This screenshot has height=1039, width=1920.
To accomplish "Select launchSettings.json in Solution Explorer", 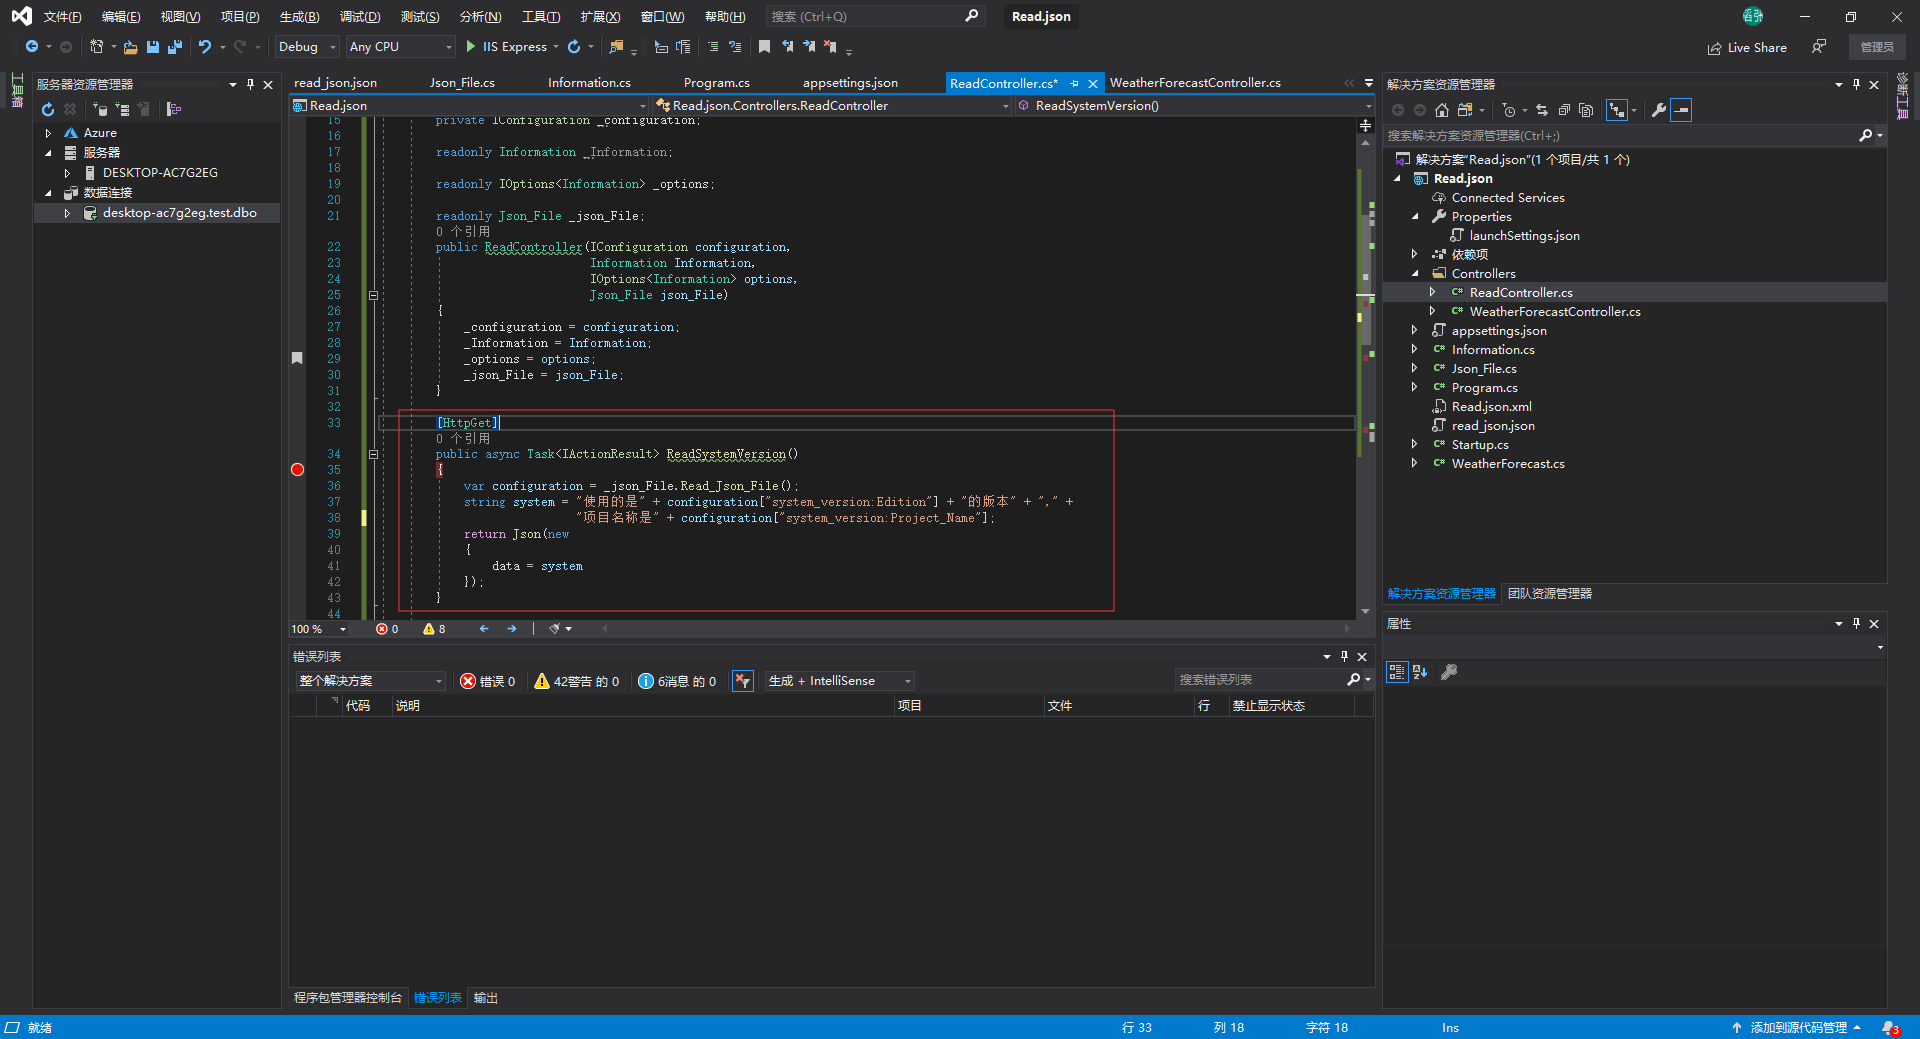I will click(1524, 236).
